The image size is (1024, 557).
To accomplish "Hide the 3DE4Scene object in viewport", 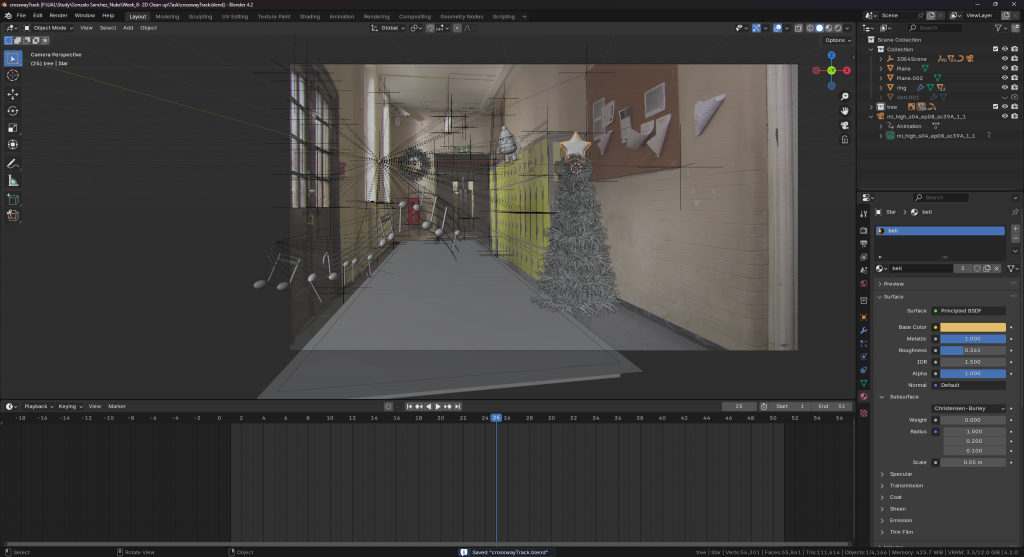I will pos(1004,59).
